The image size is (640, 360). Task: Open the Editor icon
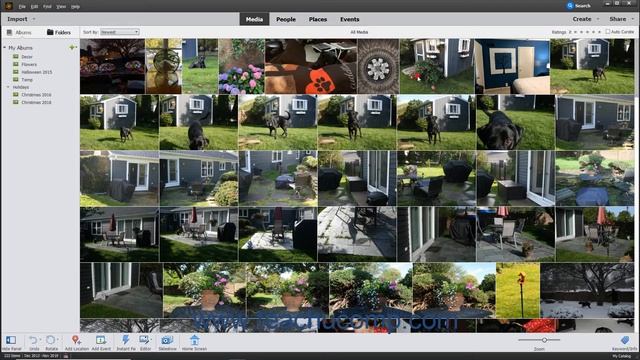[144, 340]
